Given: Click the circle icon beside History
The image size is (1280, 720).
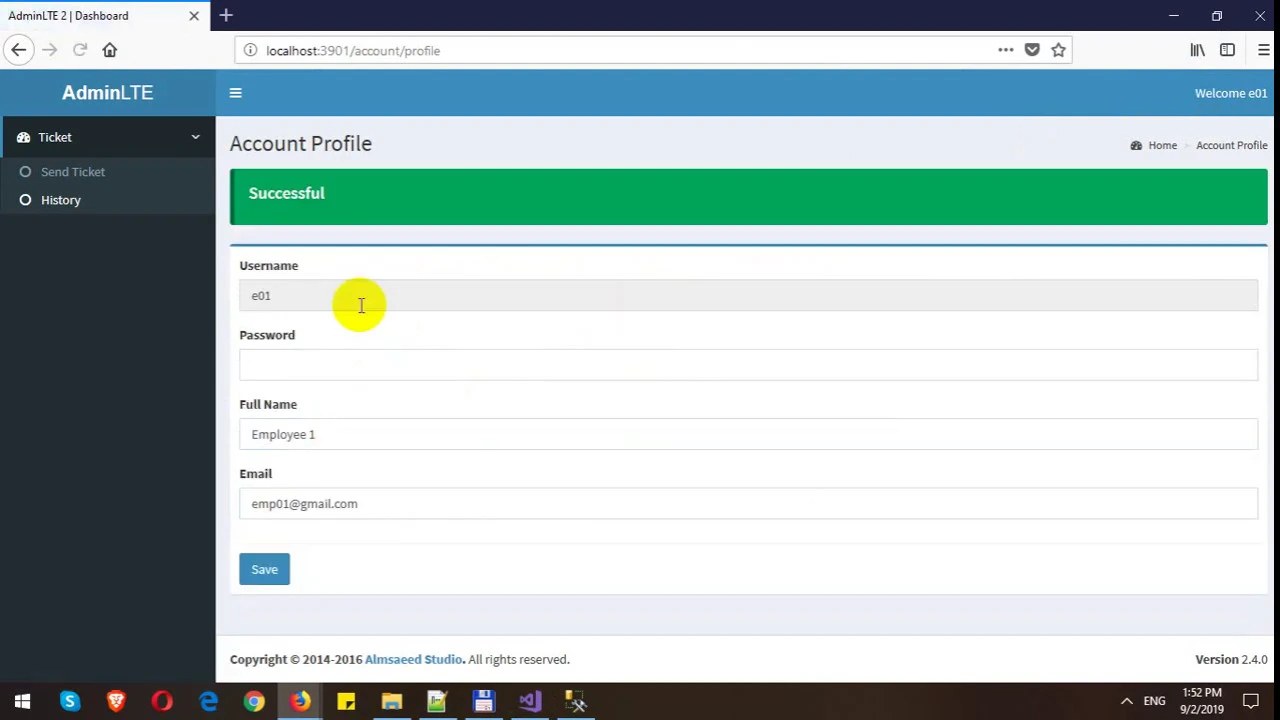Looking at the screenshot, I should click(x=25, y=200).
